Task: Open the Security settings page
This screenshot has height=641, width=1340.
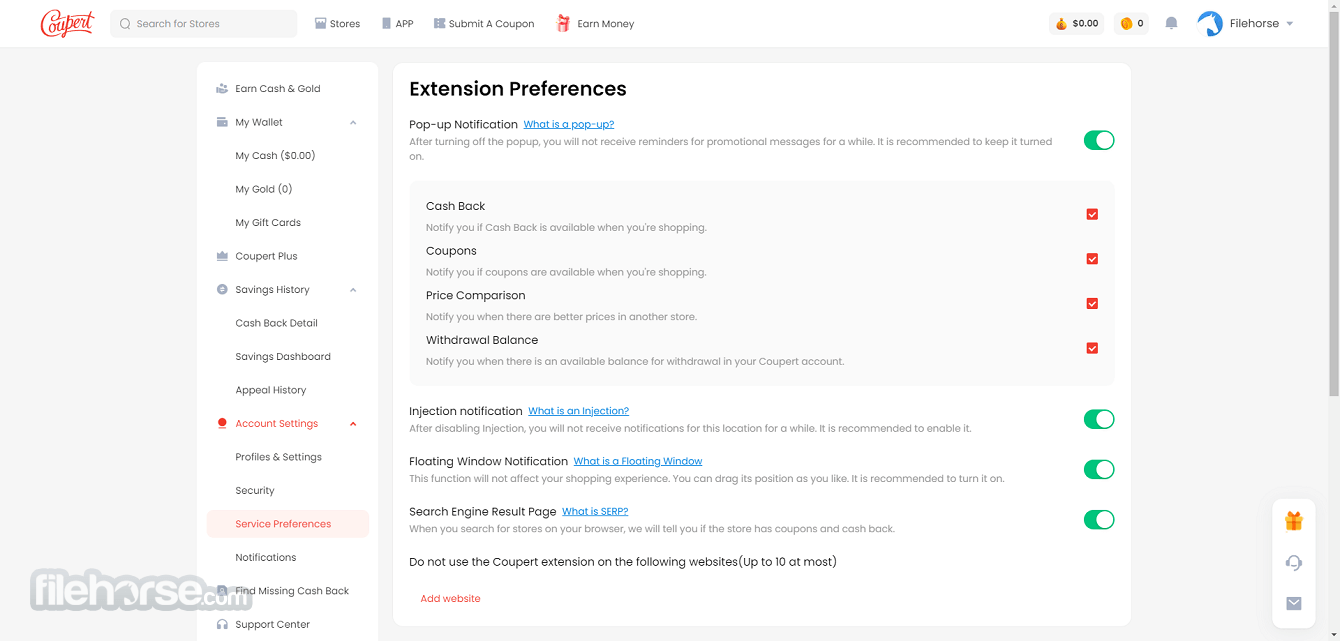Action: coord(255,491)
